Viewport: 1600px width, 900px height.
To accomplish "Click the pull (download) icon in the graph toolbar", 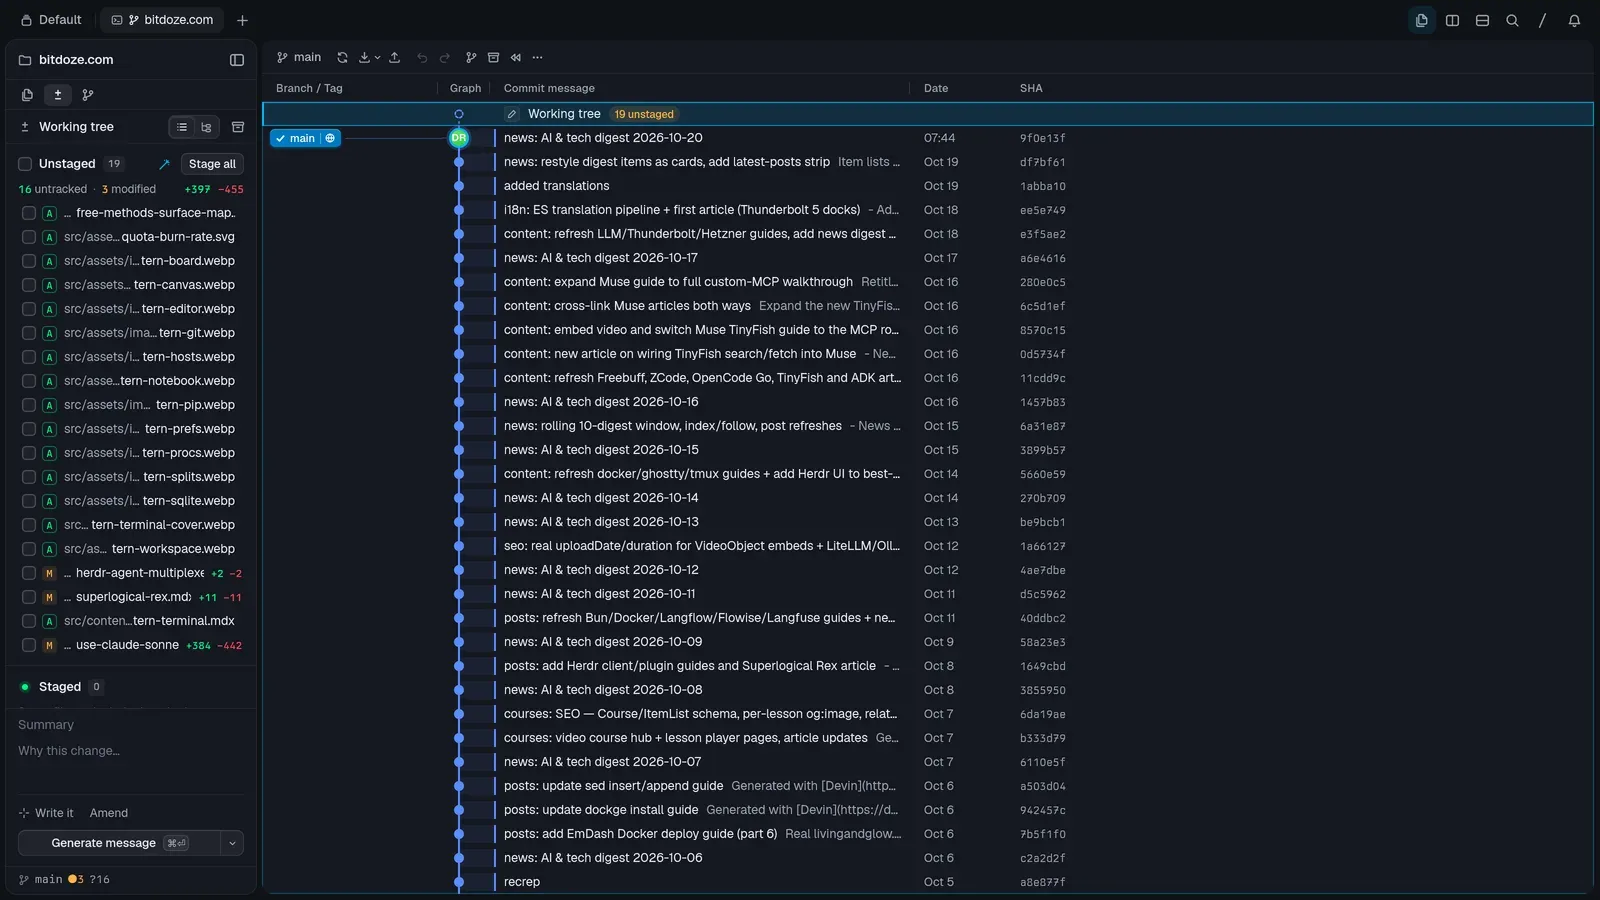I will point(364,58).
